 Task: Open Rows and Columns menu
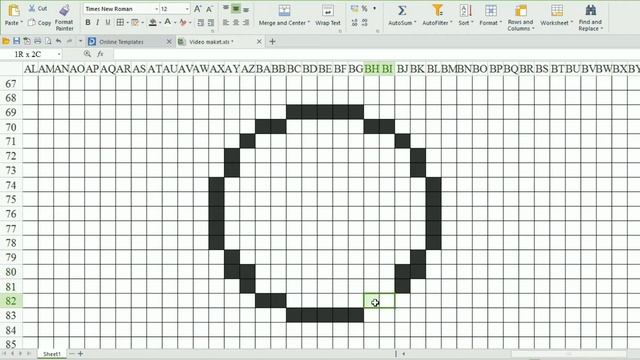pyautogui.click(x=521, y=18)
